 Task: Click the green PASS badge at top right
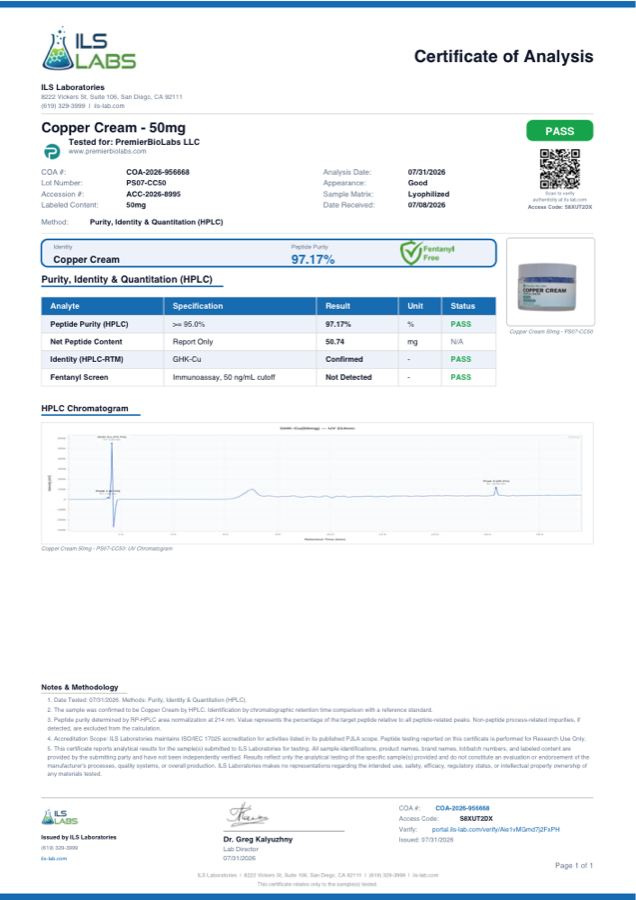[560, 131]
